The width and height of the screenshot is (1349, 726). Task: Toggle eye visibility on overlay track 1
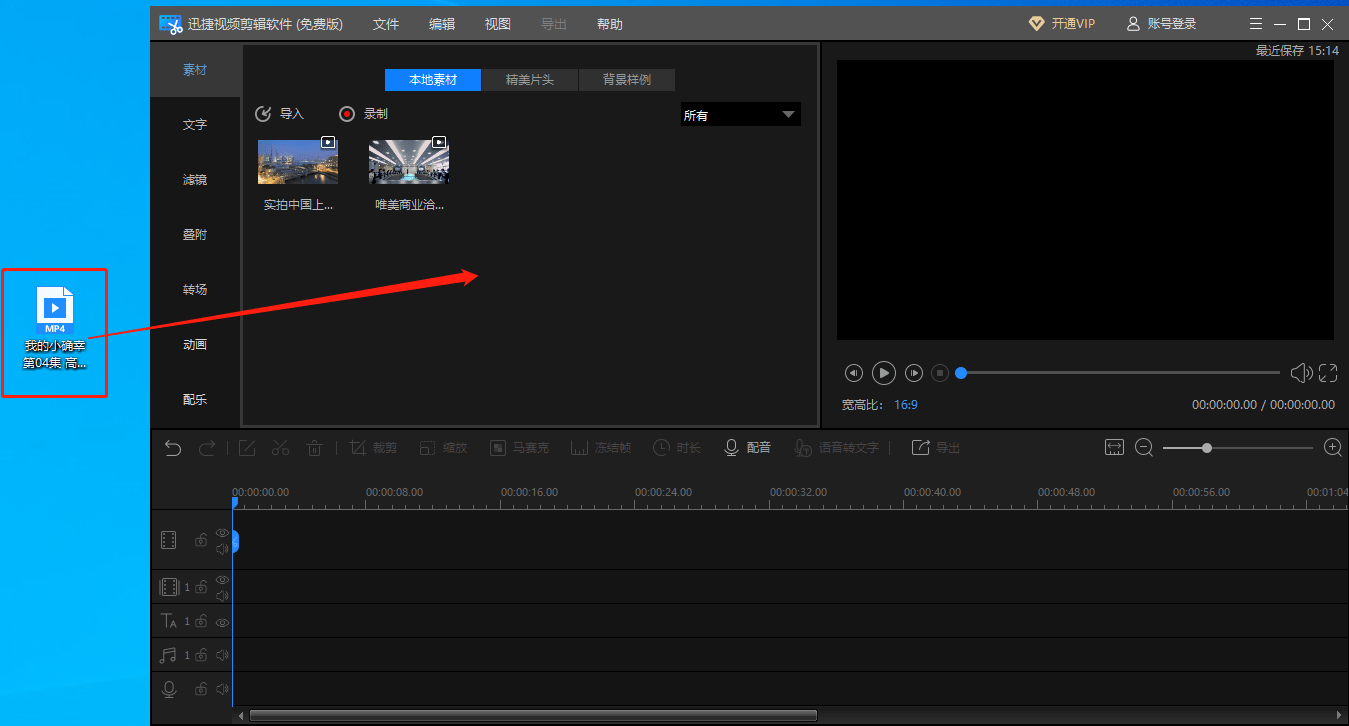point(222,580)
